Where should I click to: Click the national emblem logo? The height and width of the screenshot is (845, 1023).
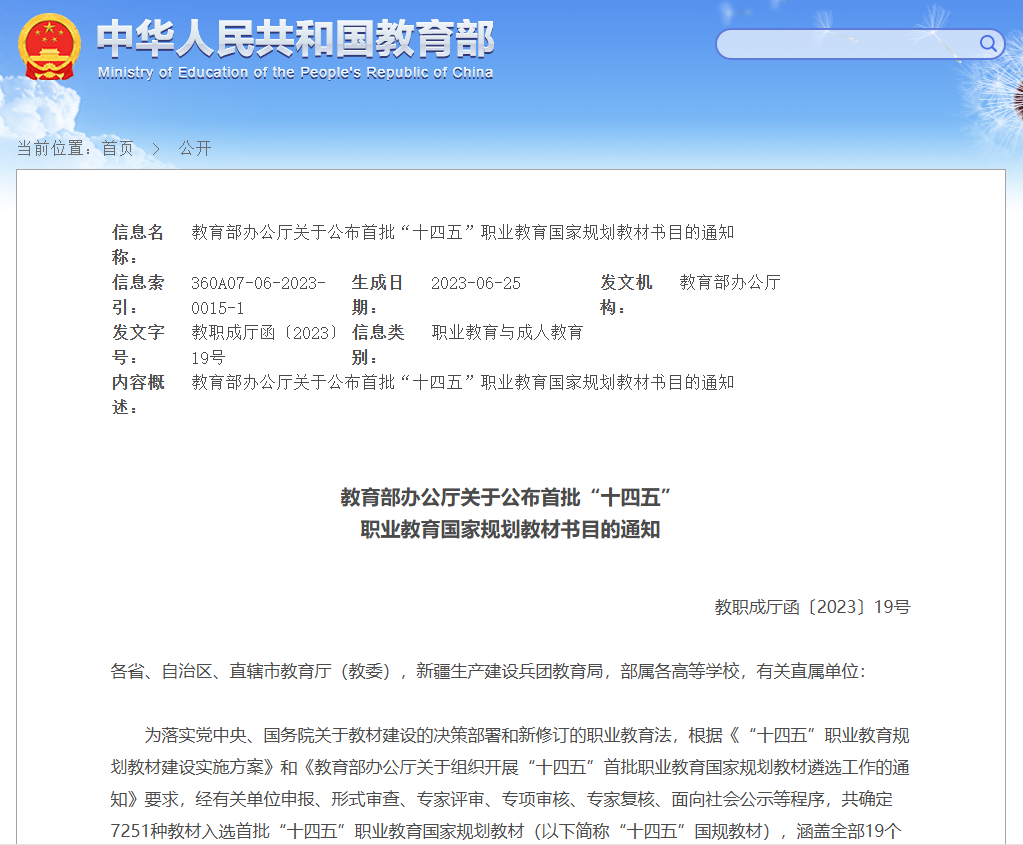(51, 47)
